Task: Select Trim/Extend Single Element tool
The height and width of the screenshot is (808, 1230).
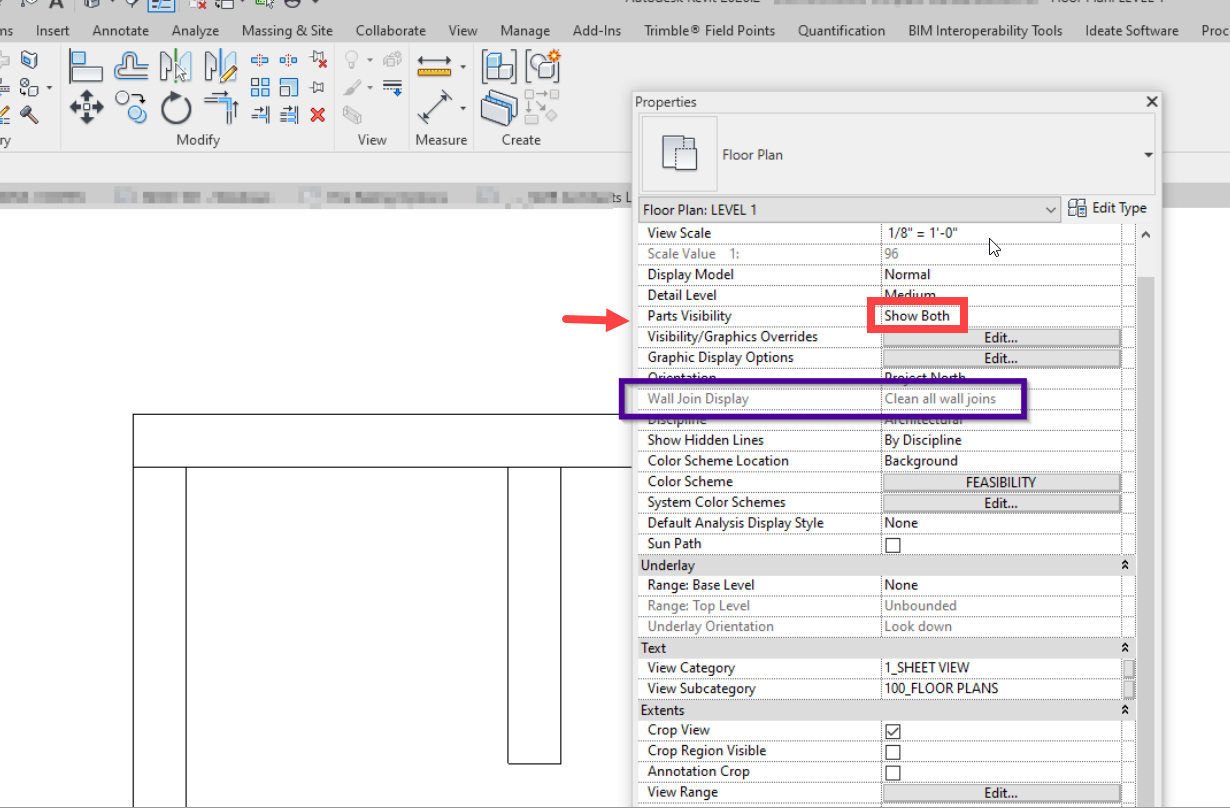Action: 260,115
